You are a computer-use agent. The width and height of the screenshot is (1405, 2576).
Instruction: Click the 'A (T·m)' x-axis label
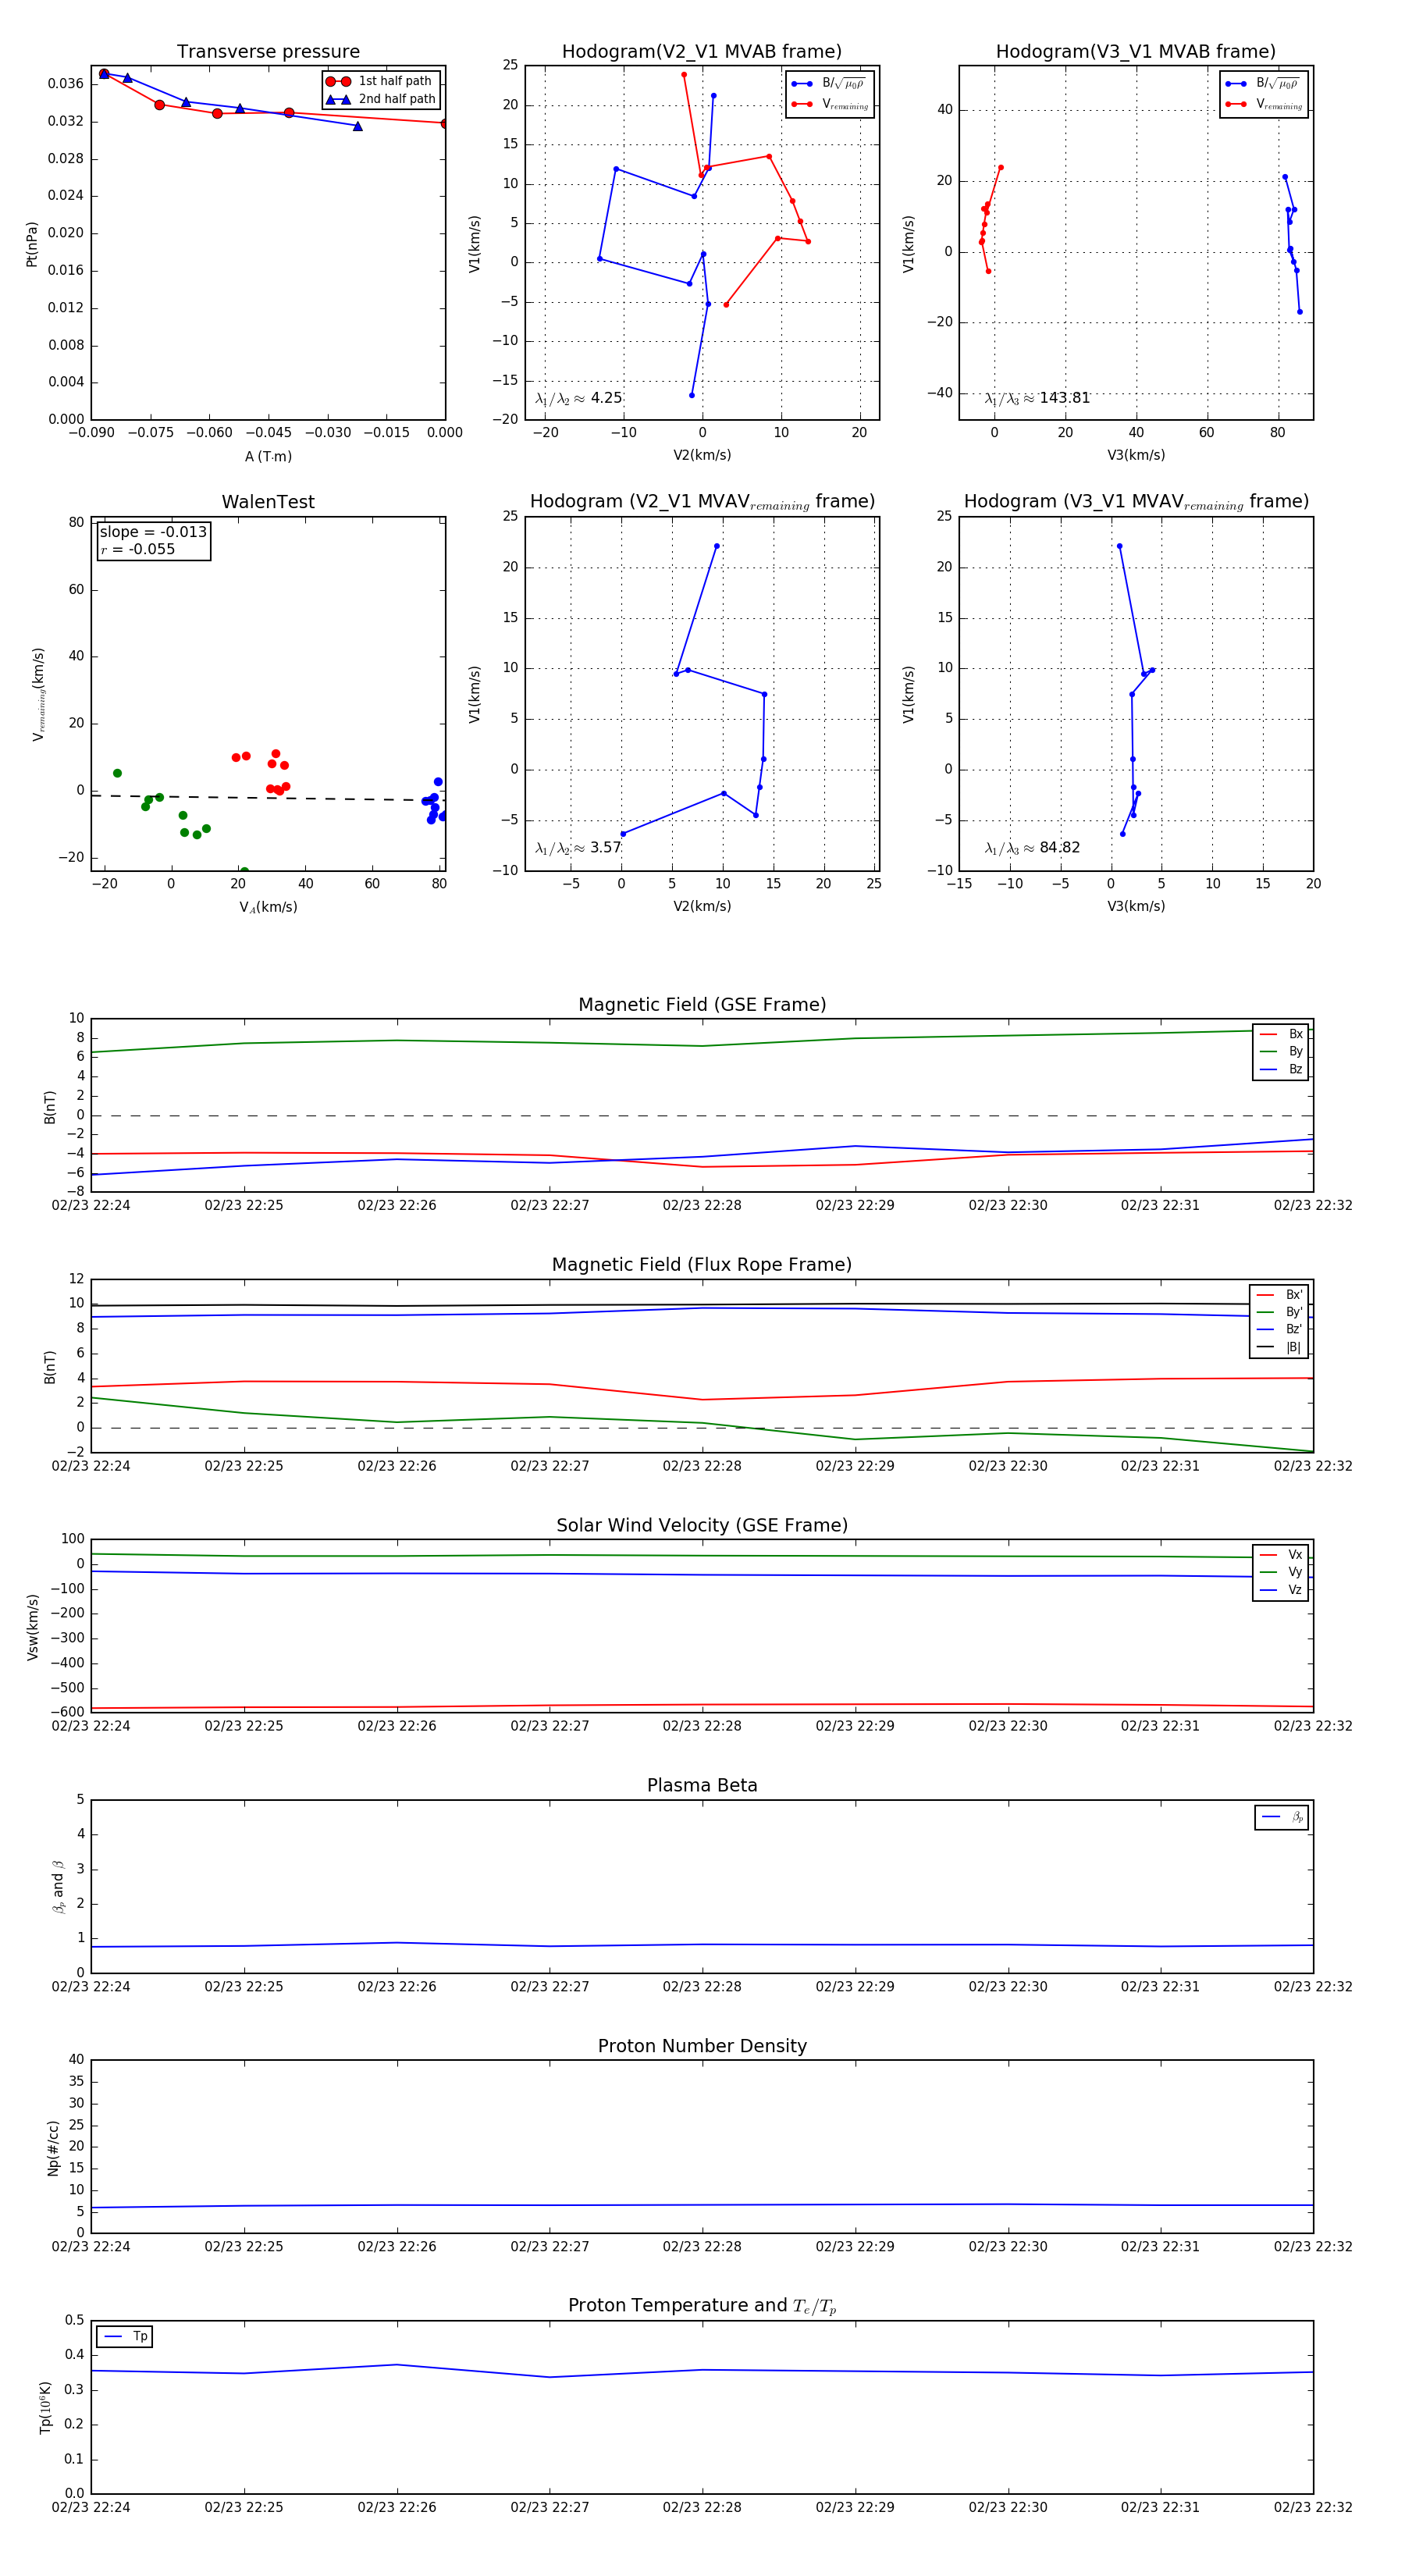click(x=268, y=456)
